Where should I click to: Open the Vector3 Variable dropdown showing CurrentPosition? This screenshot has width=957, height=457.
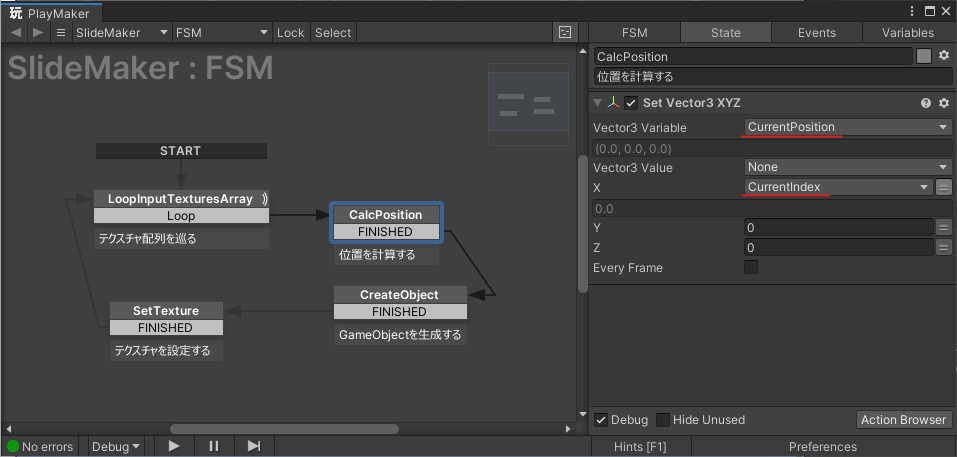(x=848, y=127)
